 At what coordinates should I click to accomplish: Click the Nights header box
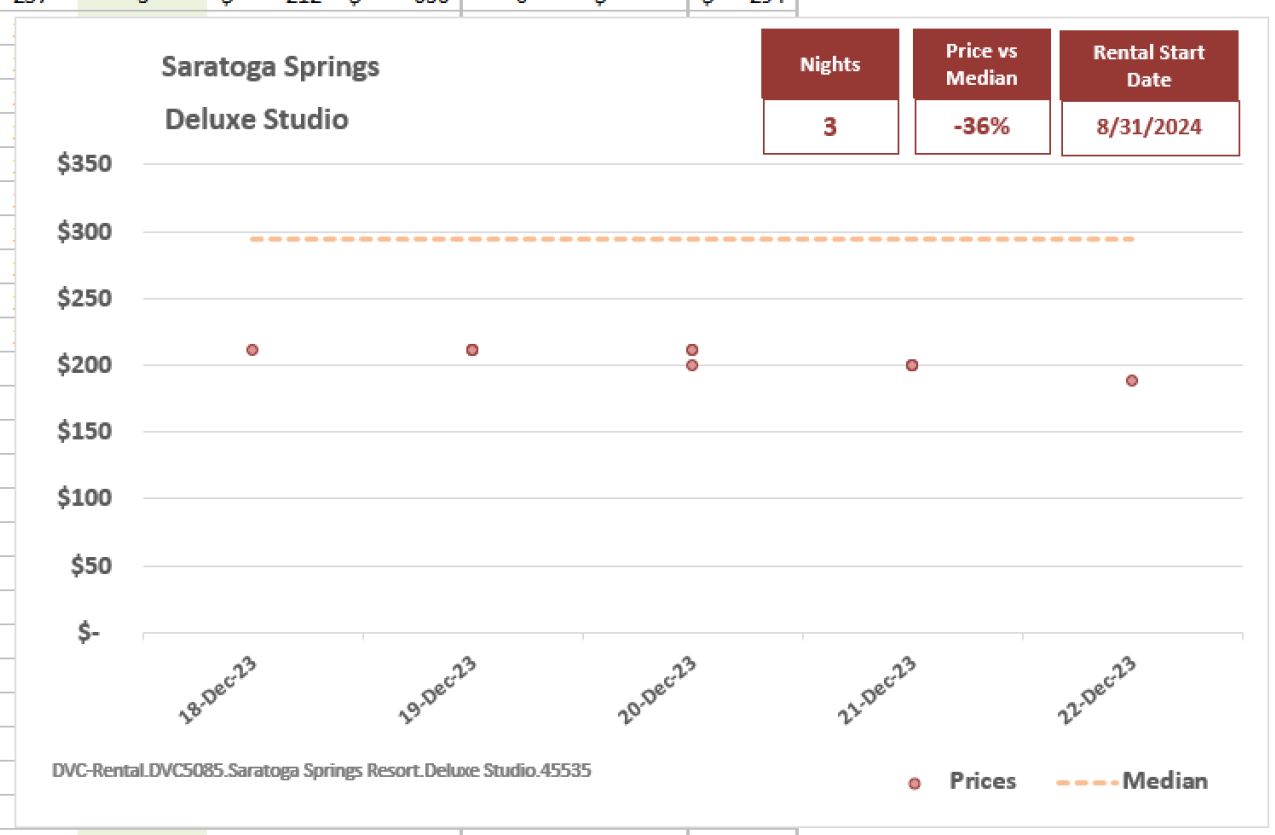830,64
